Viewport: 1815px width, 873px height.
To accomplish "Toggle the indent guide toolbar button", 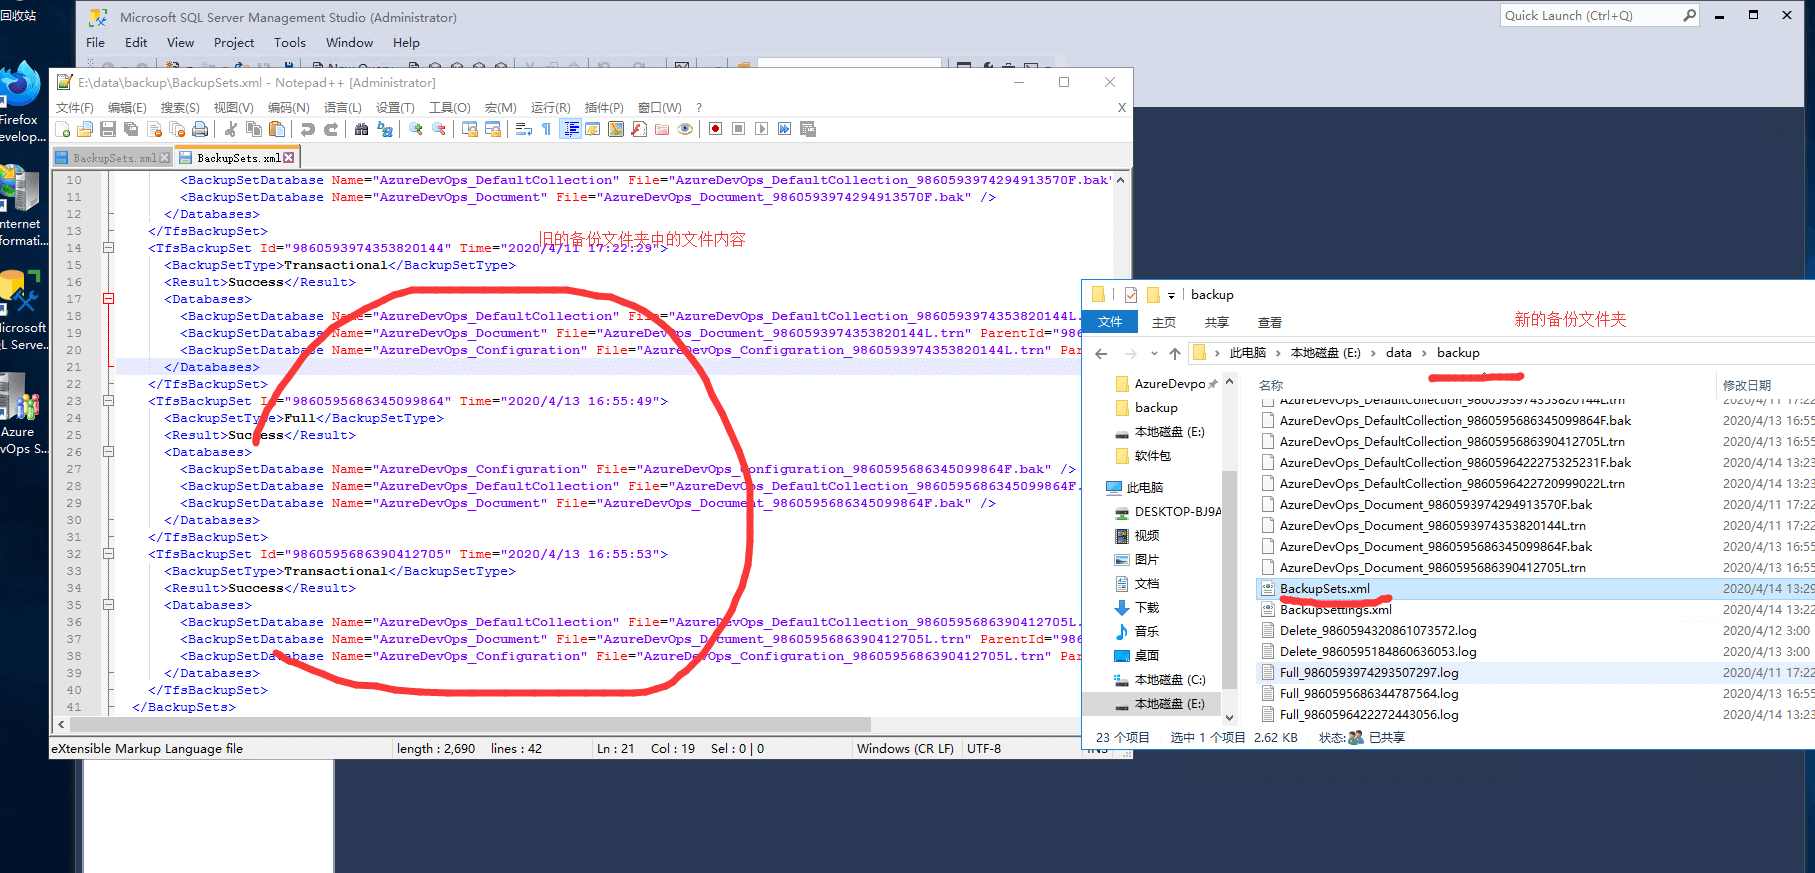I will point(571,129).
